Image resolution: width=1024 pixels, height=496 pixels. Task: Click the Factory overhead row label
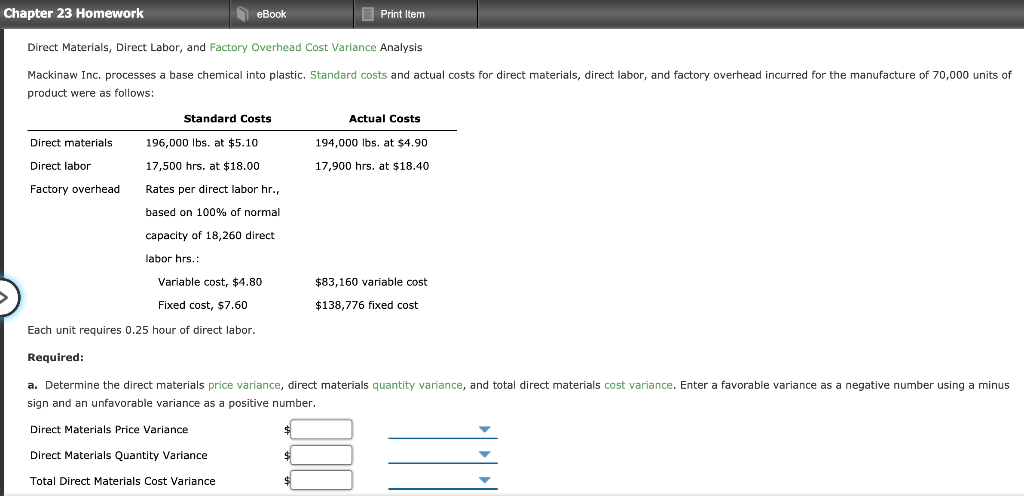tap(75, 189)
